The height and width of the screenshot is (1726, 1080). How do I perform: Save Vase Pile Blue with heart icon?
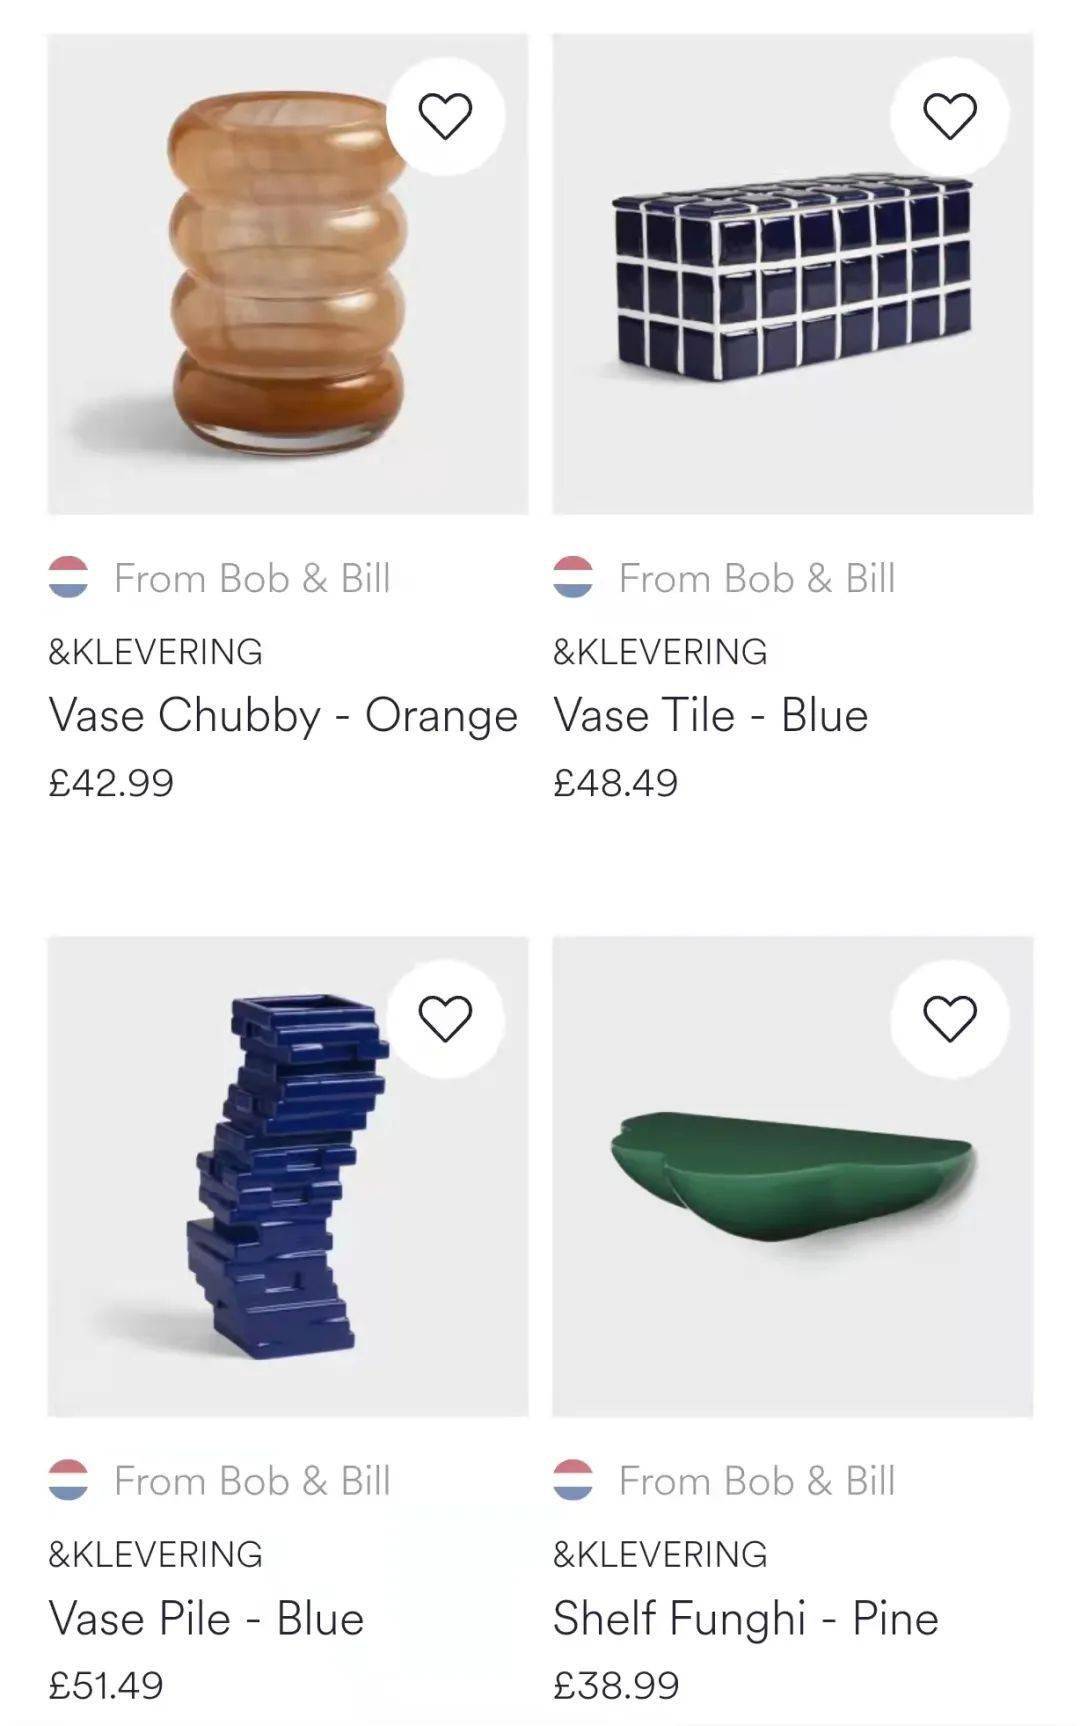point(445,1019)
